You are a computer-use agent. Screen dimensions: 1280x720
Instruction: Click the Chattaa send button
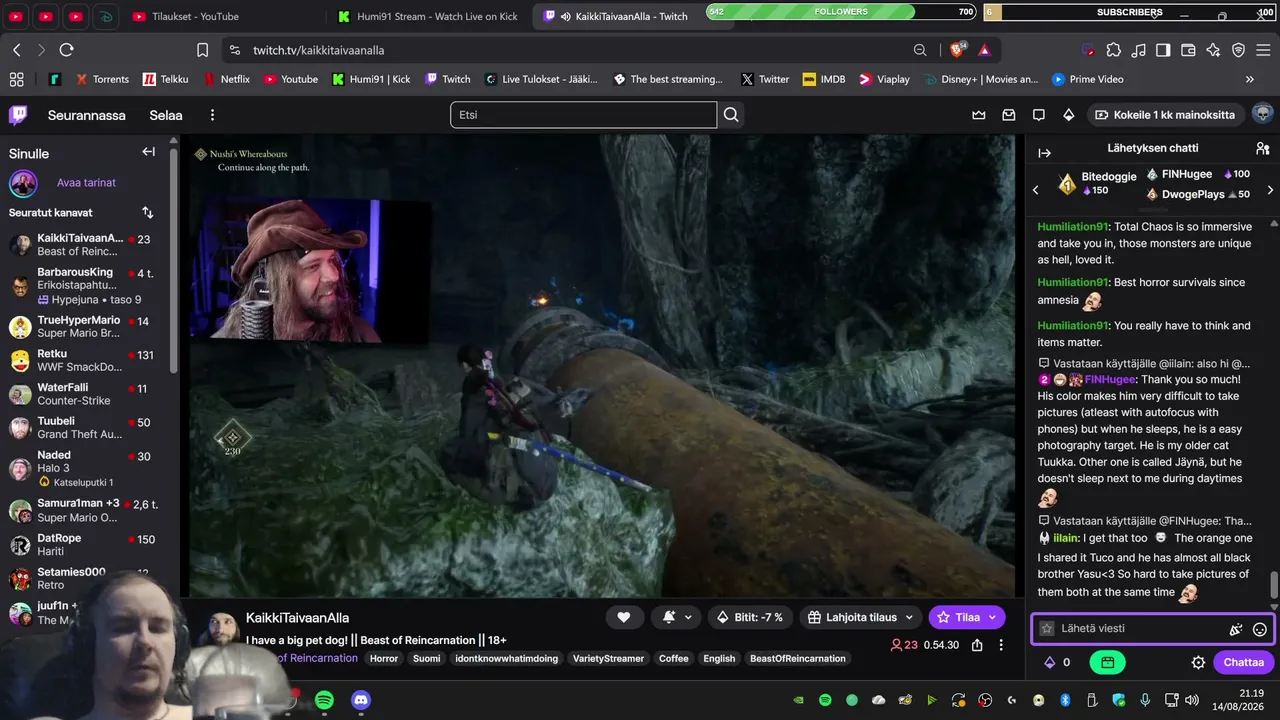point(1244,662)
